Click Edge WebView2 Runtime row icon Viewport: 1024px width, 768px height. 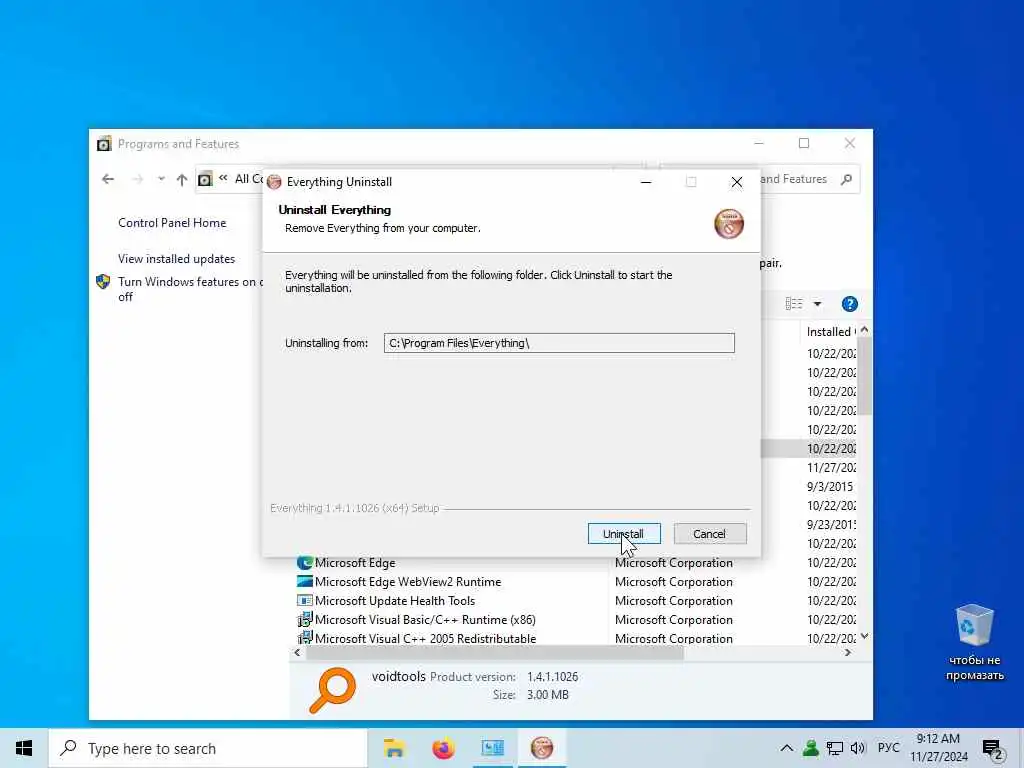(x=304, y=581)
